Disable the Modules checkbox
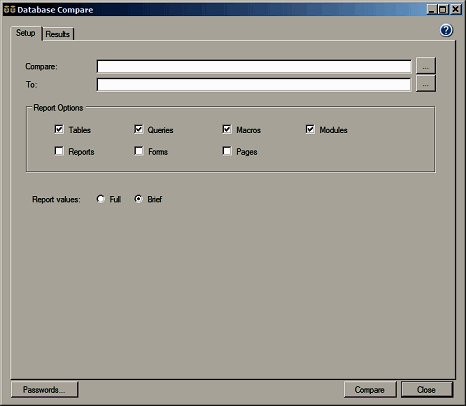The width and height of the screenshot is (466, 406). point(310,129)
